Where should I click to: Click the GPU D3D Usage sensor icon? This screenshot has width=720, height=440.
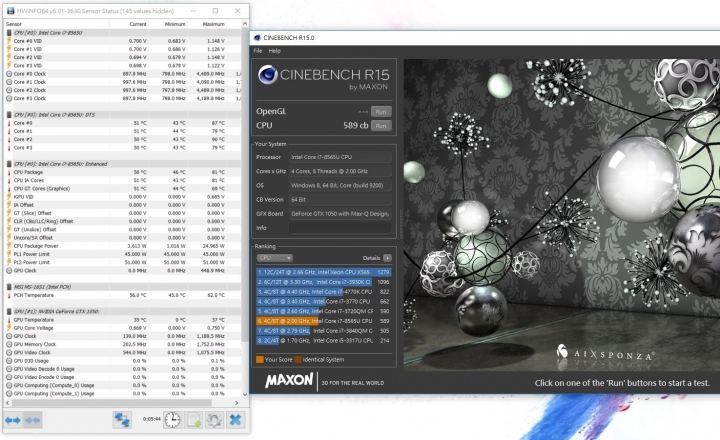point(9,361)
